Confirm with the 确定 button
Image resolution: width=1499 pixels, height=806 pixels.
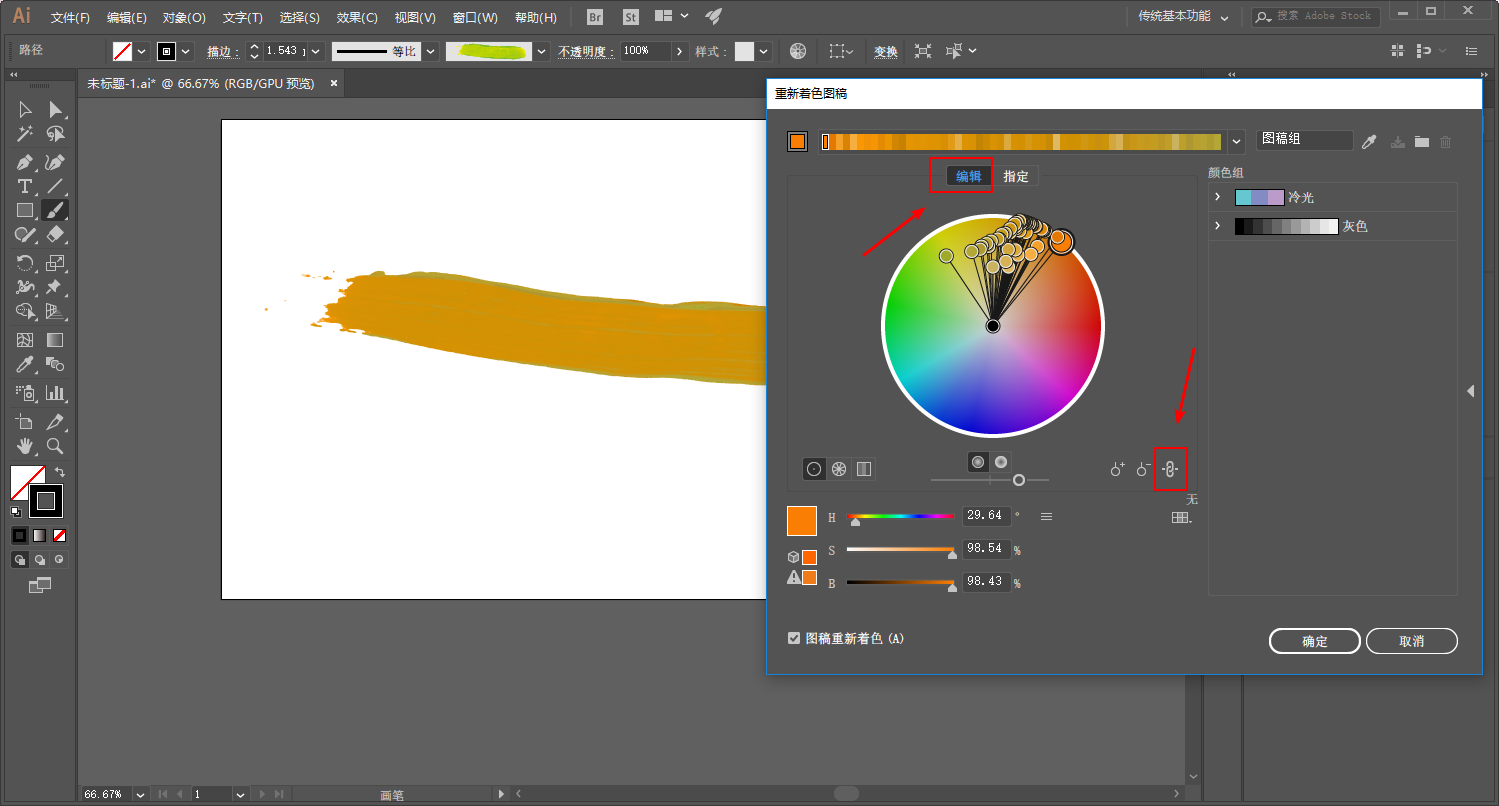pos(1315,641)
